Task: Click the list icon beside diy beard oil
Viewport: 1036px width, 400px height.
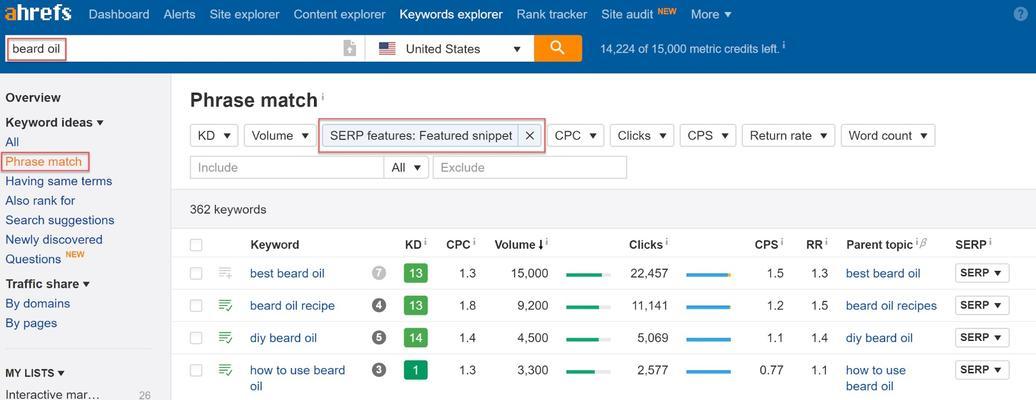Action: pos(225,338)
